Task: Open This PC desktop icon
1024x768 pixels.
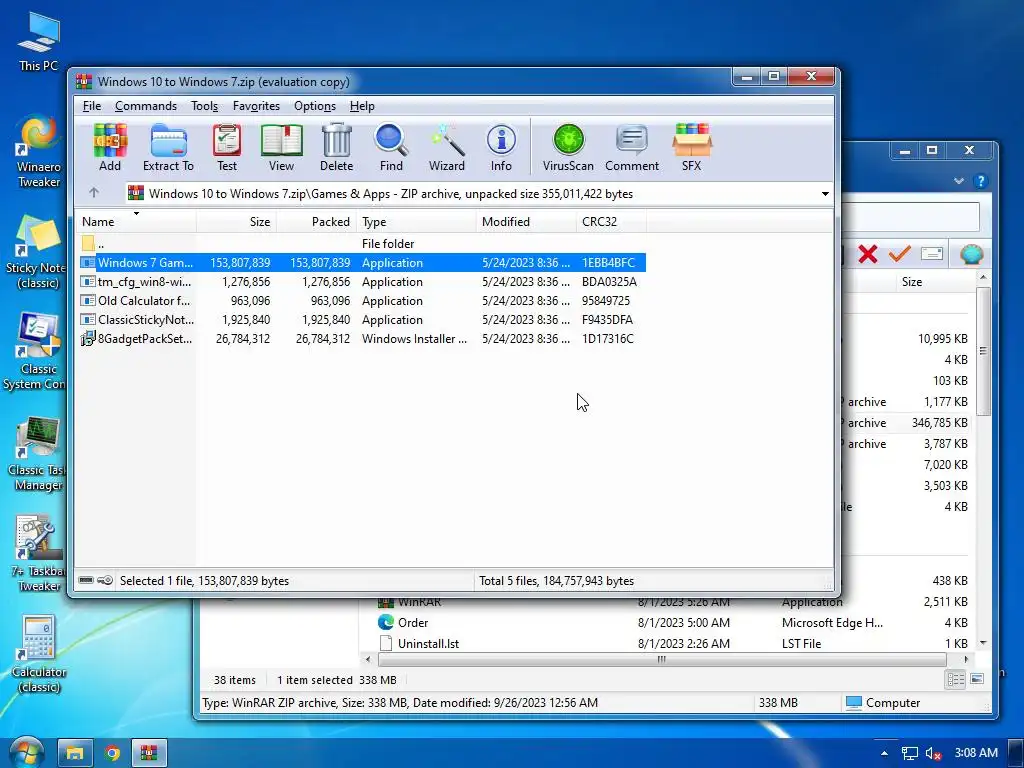Action: pos(38,42)
